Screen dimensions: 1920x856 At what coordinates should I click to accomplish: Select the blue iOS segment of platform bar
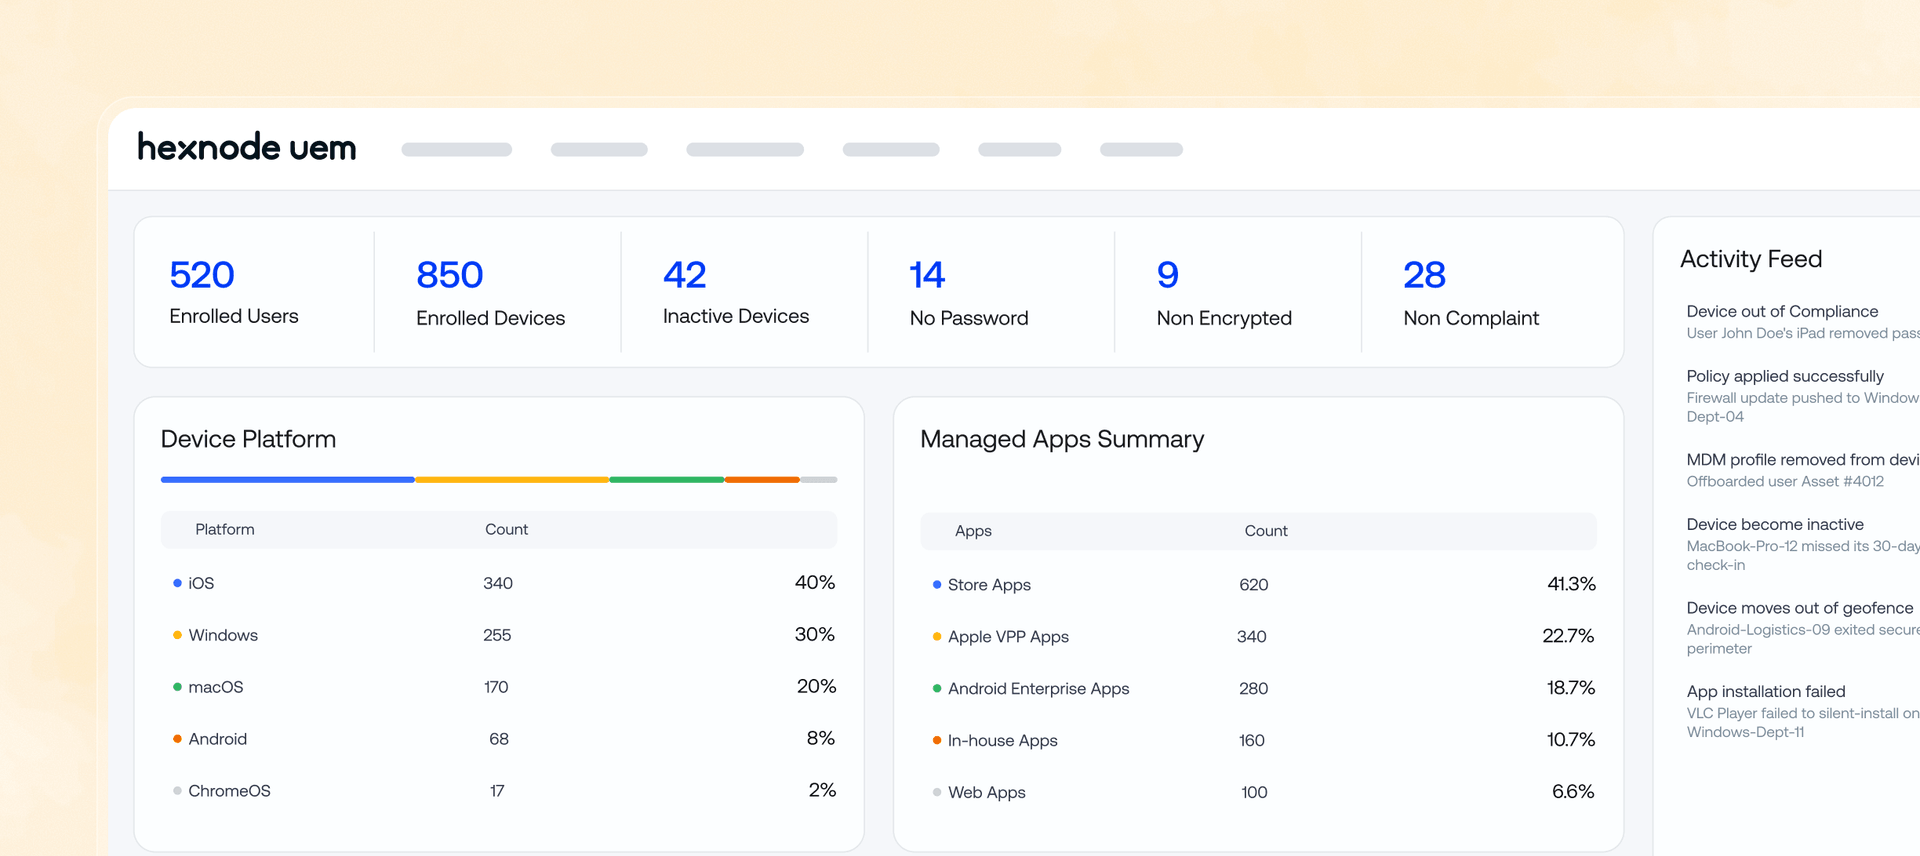(x=288, y=480)
